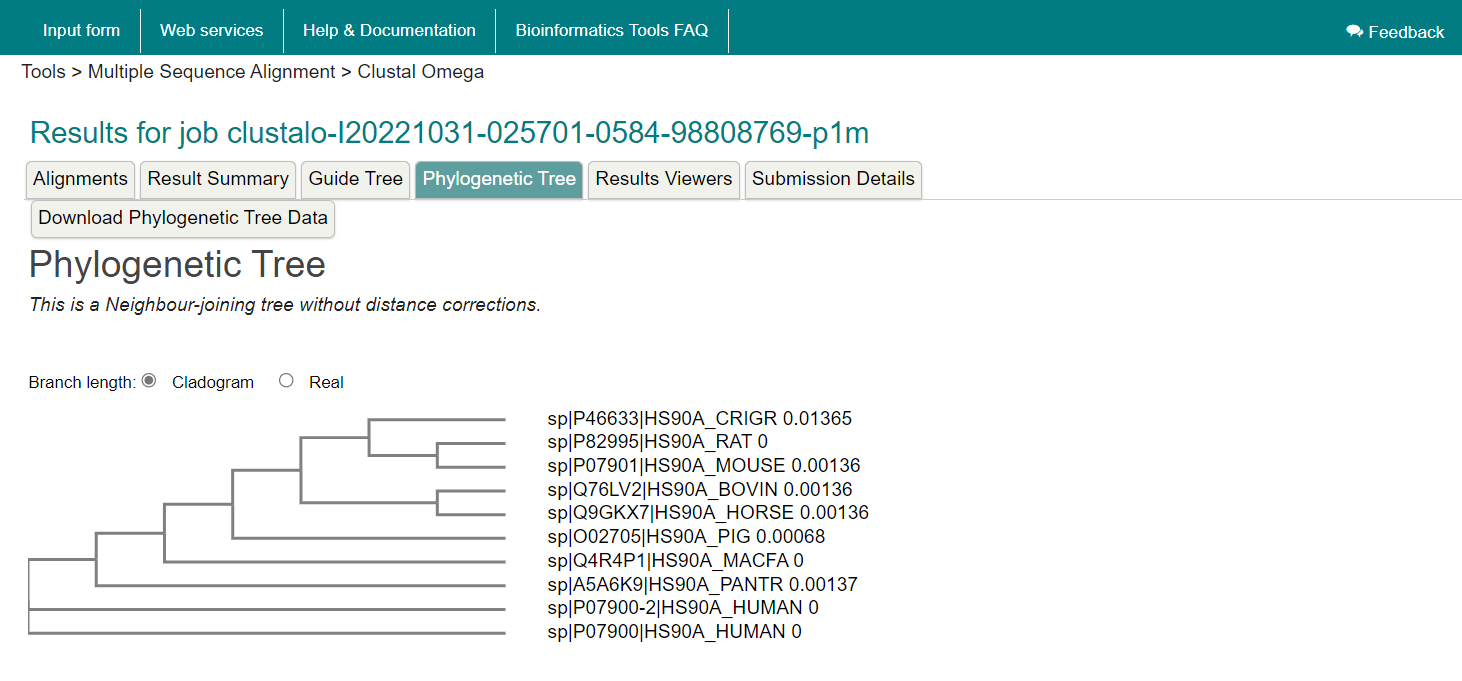1462x681 pixels.
Task: Click the HS90A_RAT tree label
Action: [658, 441]
